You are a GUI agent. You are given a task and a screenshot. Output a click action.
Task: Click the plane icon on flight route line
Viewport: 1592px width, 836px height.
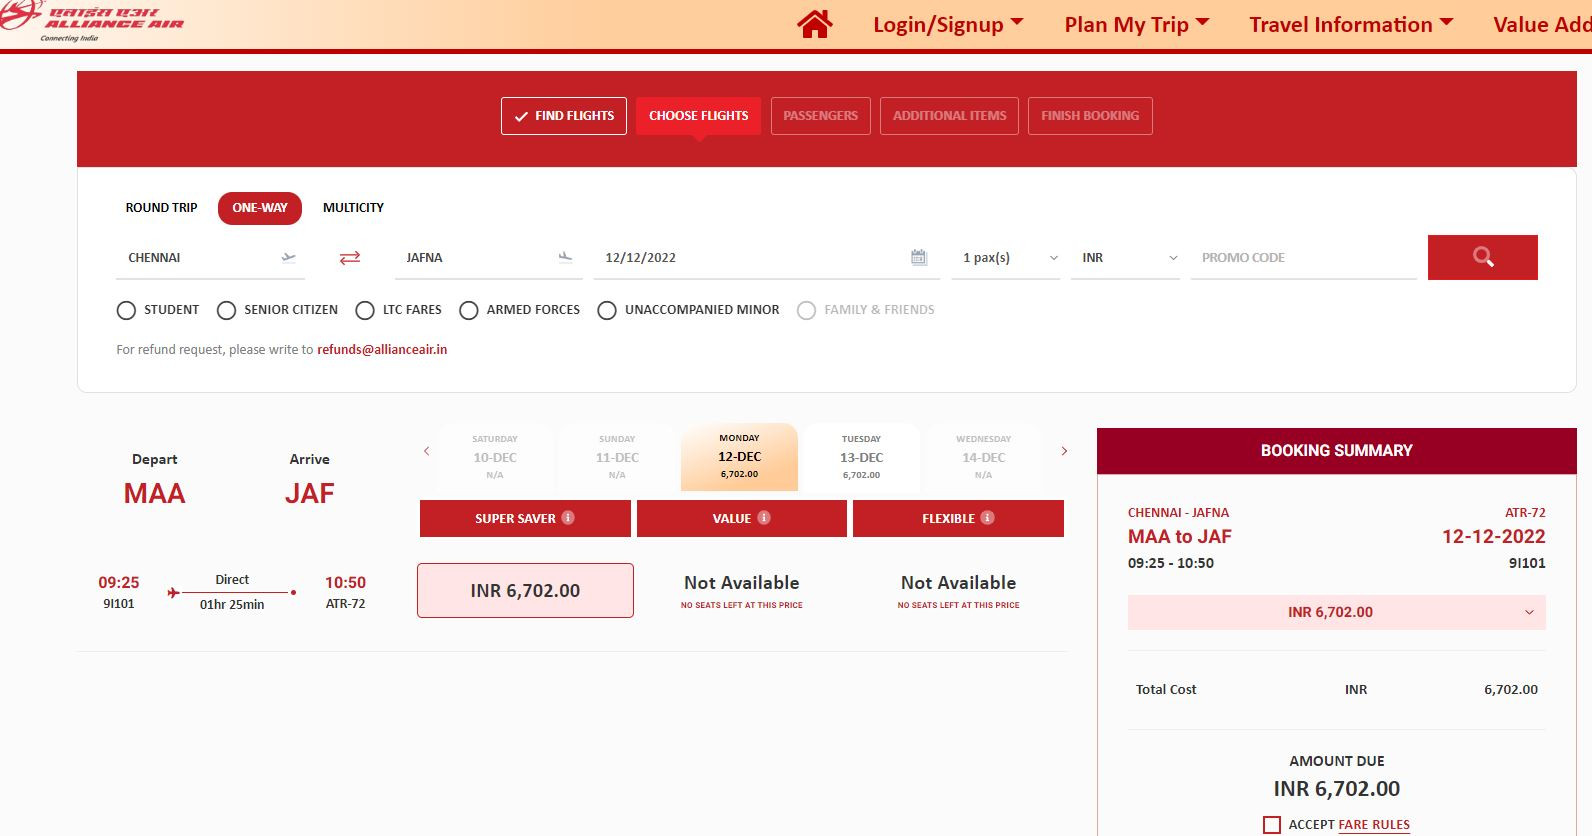[174, 593]
